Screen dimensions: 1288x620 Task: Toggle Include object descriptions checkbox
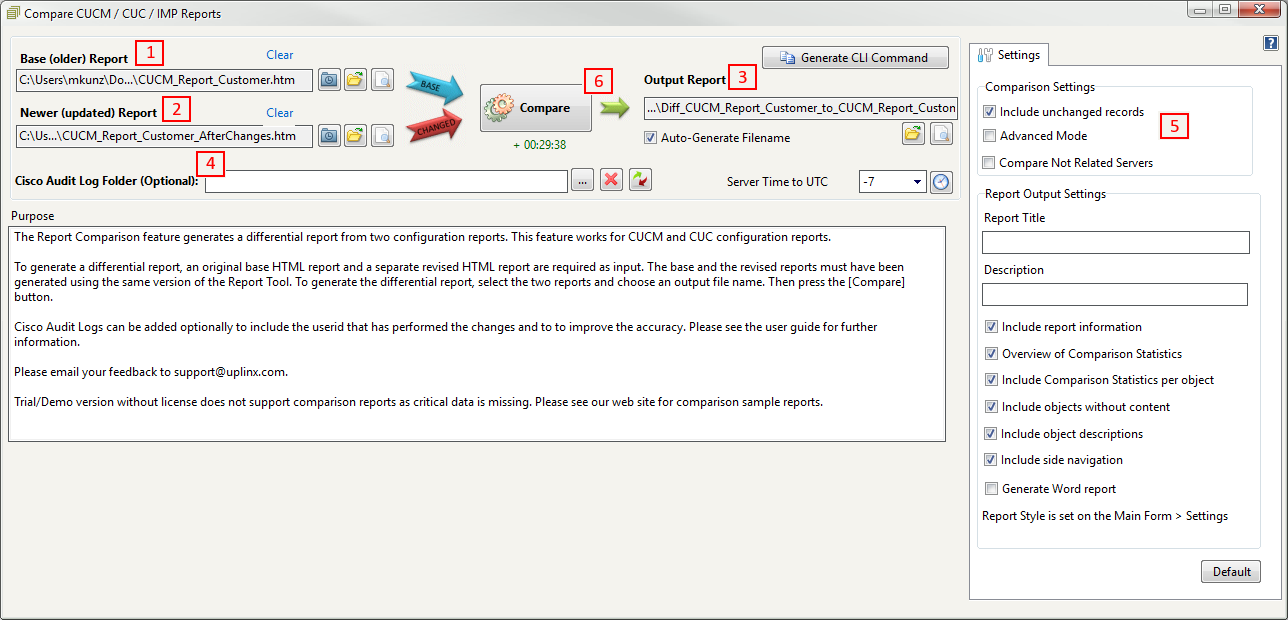point(992,434)
